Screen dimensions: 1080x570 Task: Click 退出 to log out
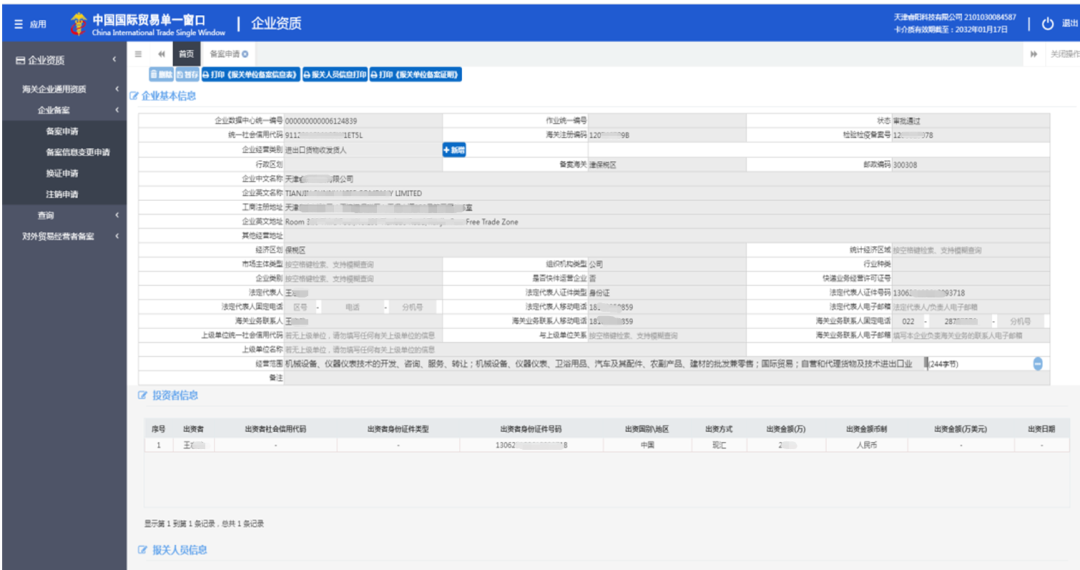[1070, 23]
